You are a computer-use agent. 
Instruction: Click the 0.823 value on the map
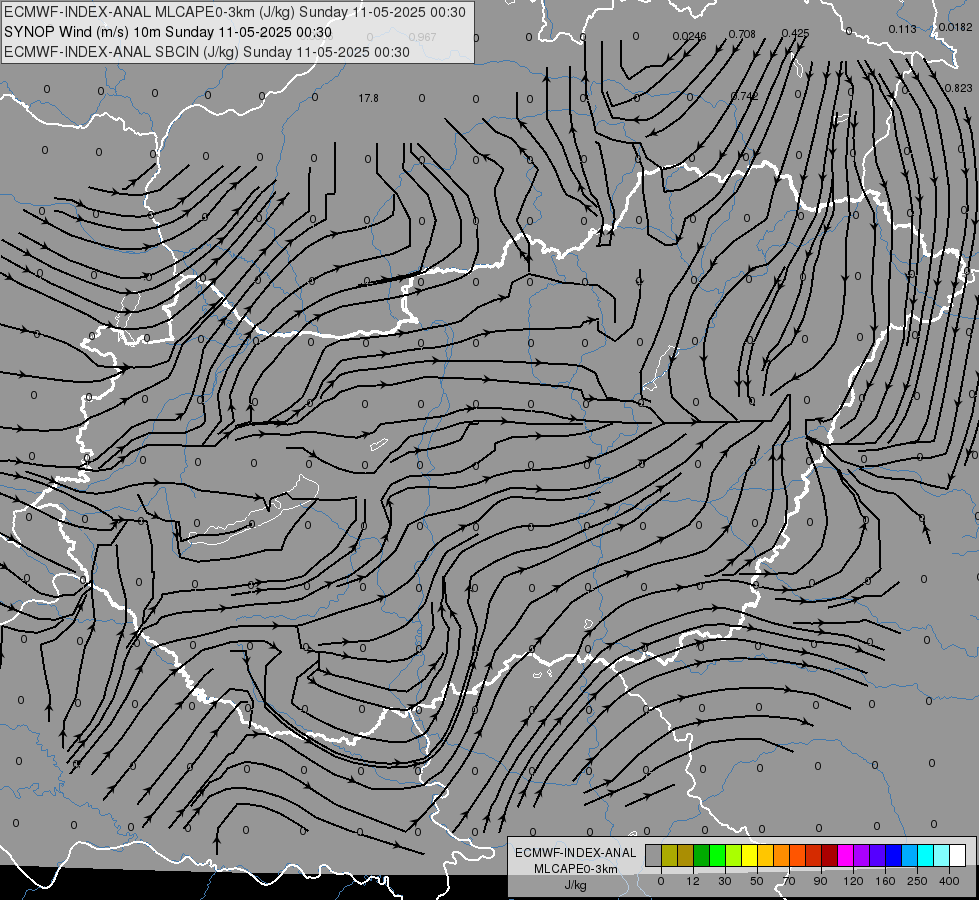958,88
